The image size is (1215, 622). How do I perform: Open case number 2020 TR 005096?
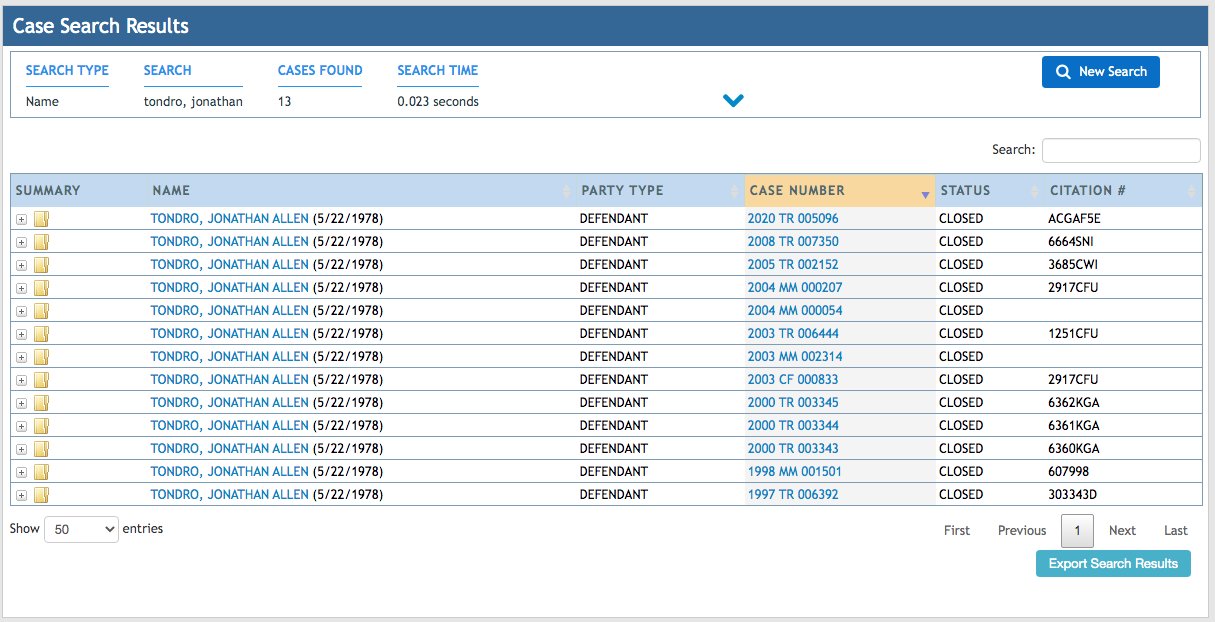pyautogui.click(x=793, y=218)
